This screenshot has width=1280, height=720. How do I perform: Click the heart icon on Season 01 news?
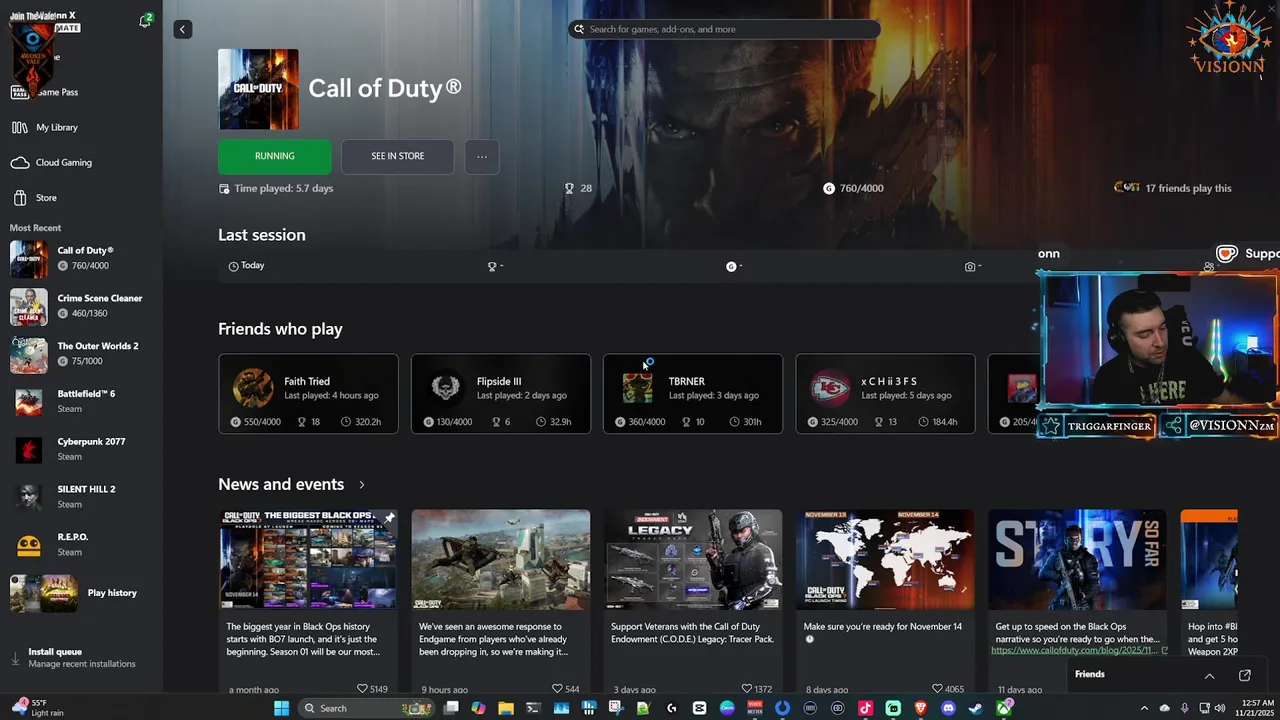362,689
